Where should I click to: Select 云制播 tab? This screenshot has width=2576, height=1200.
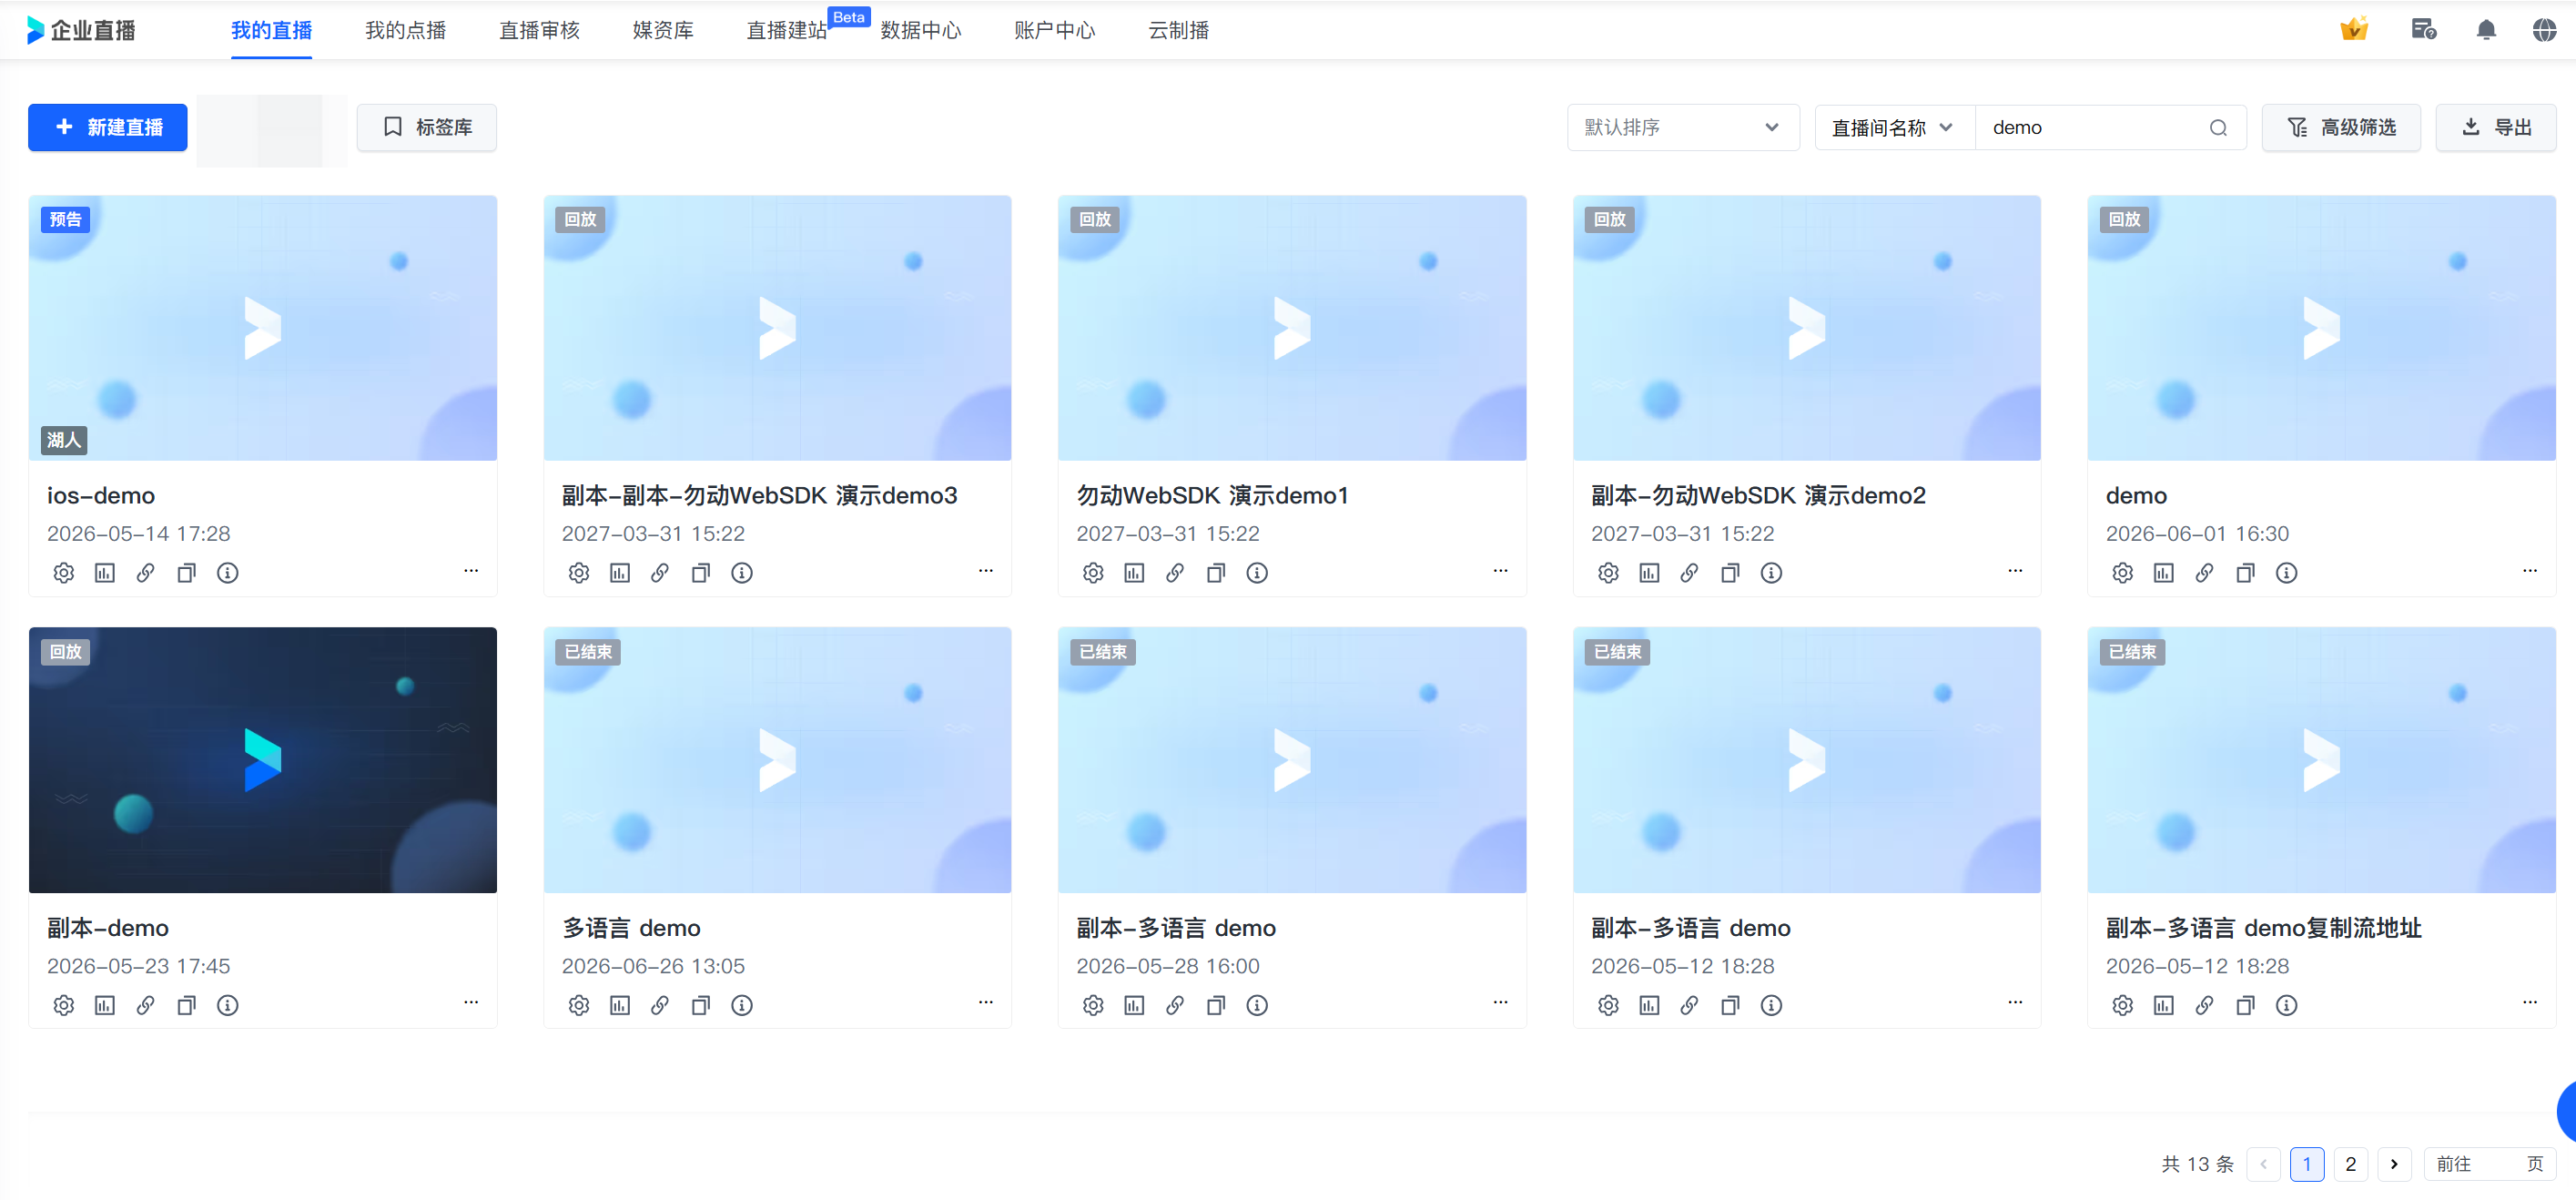click(1178, 30)
